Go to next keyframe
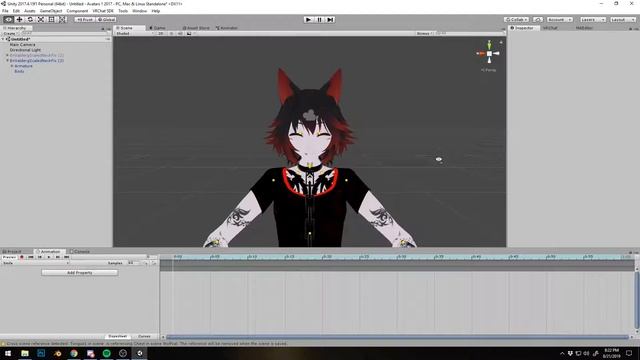The width and height of the screenshot is (640, 360). [58, 257]
